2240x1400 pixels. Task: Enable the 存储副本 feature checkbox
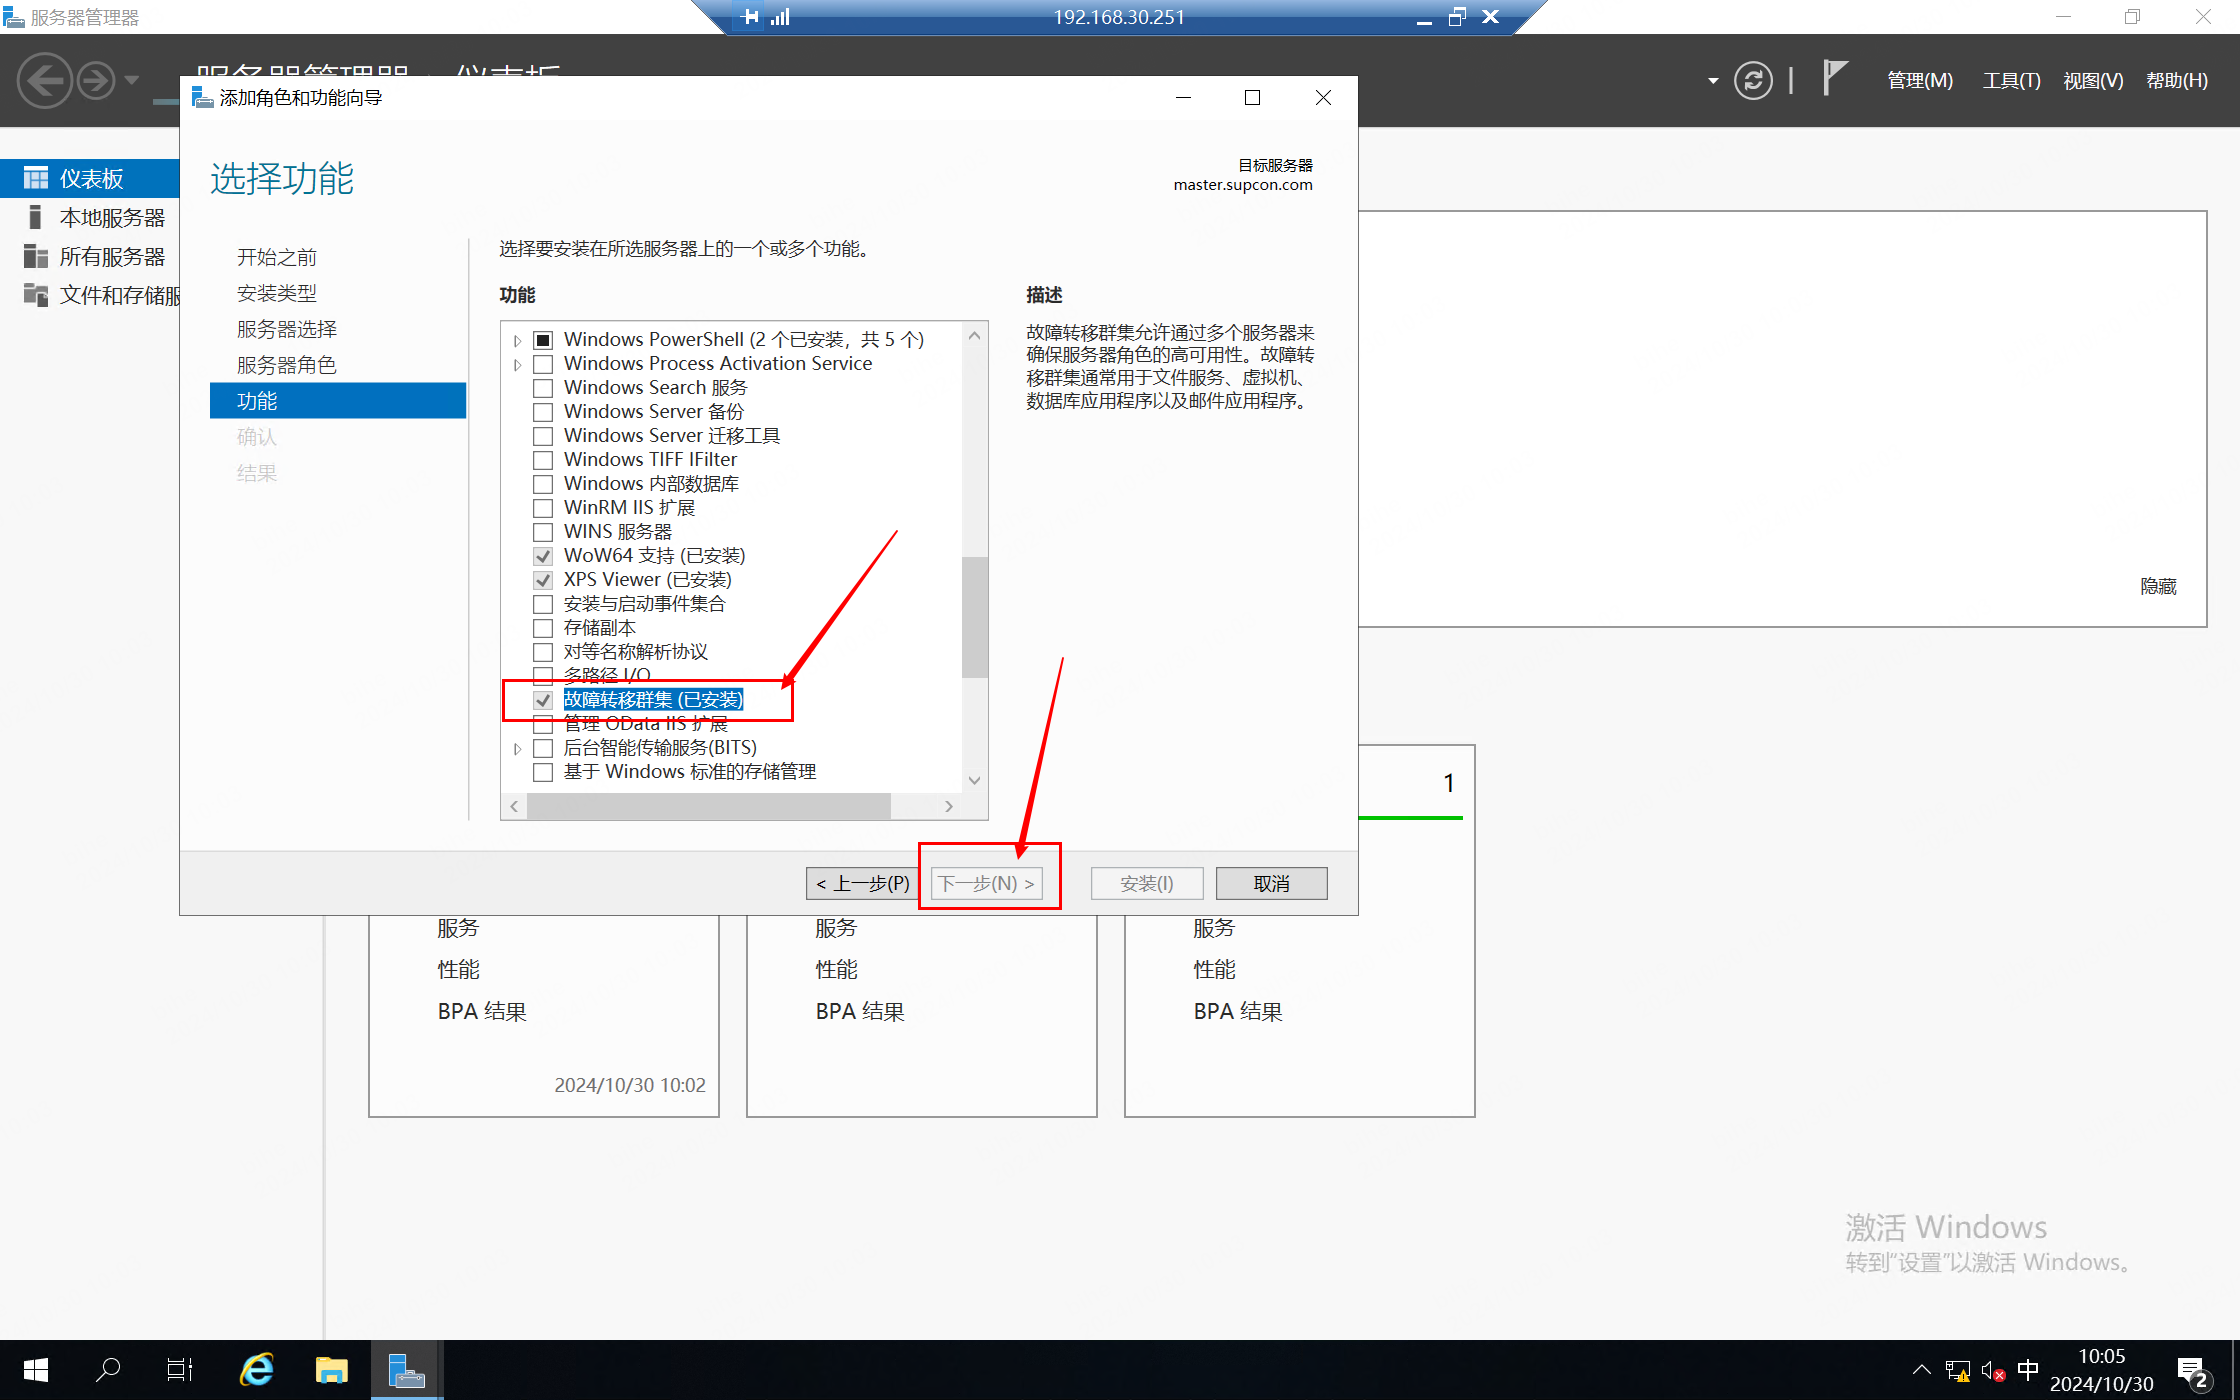(543, 628)
